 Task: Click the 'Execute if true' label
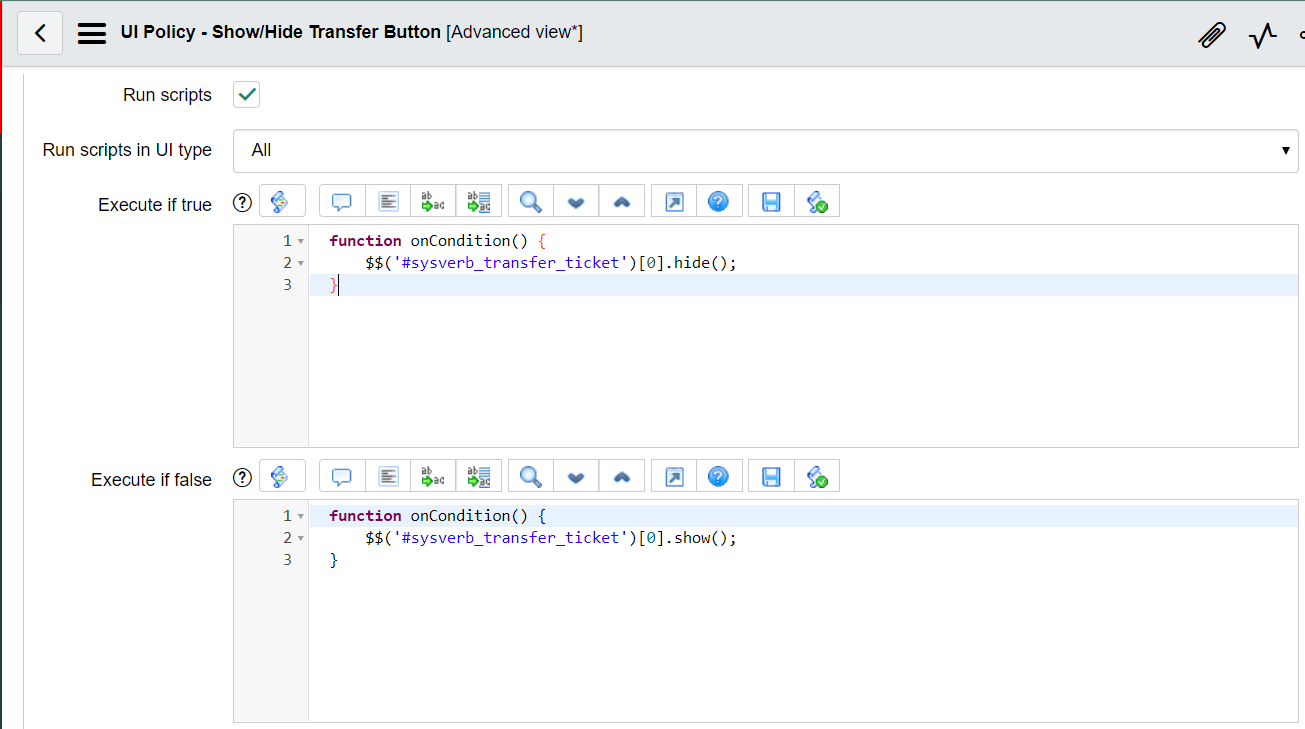point(155,205)
